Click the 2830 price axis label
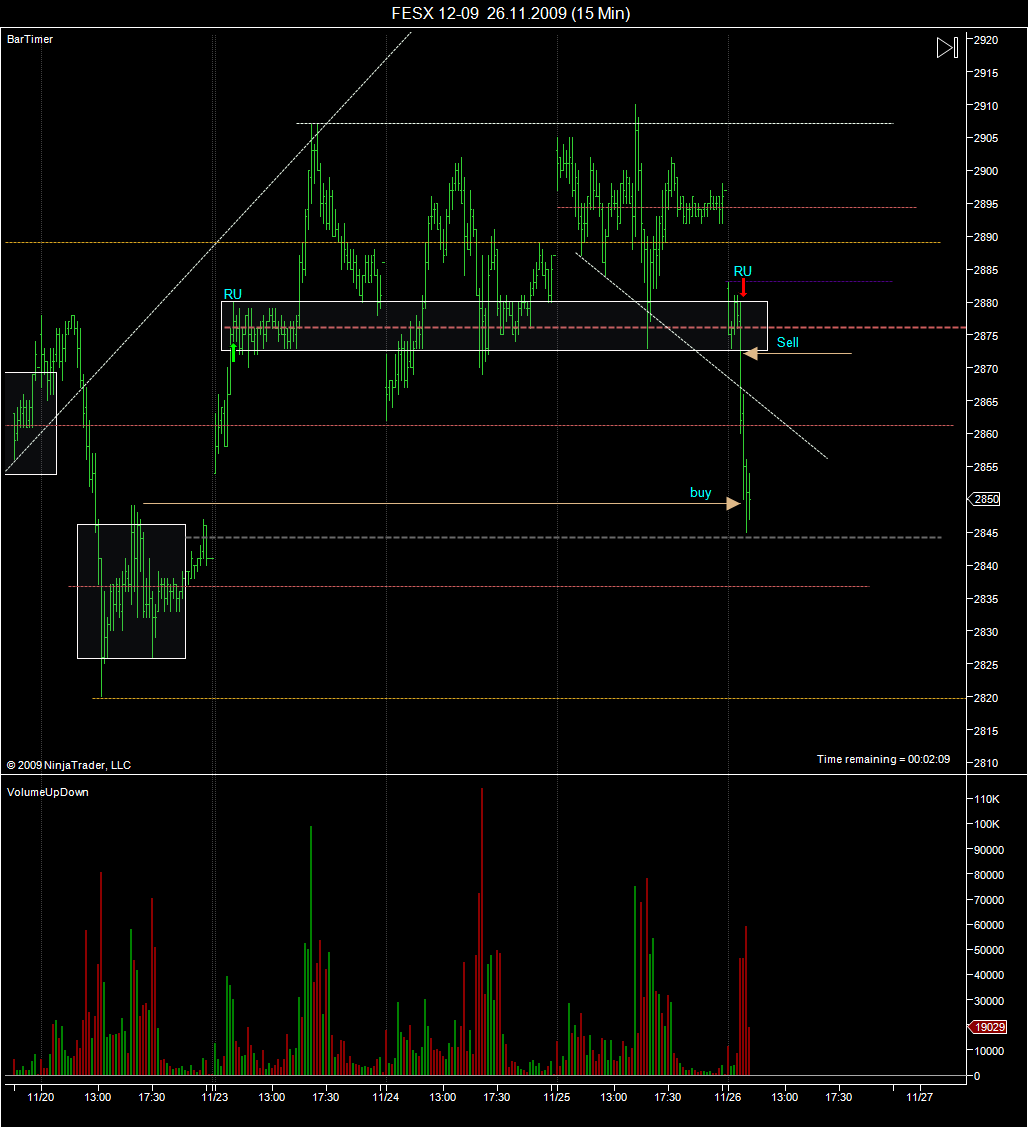The height and width of the screenshot is (1128, 1028). pos(986,632)
